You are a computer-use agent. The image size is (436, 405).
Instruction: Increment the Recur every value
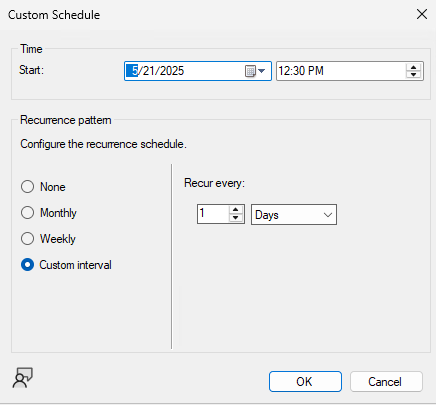tap(236, 210)
